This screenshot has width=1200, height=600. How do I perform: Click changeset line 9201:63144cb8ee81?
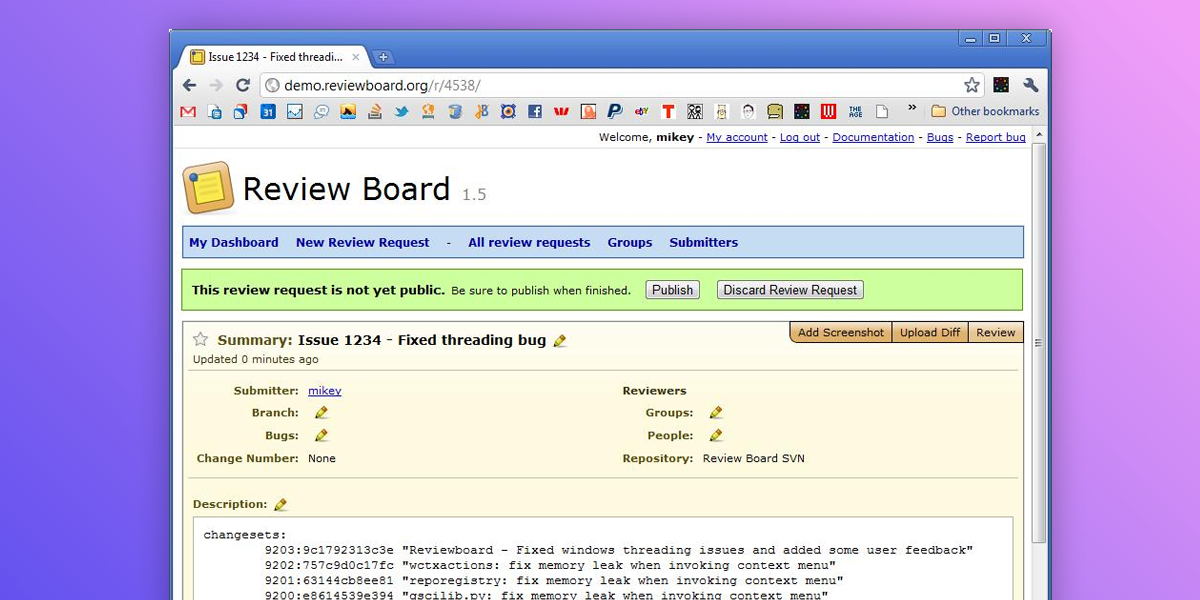[x=554, y=580]
